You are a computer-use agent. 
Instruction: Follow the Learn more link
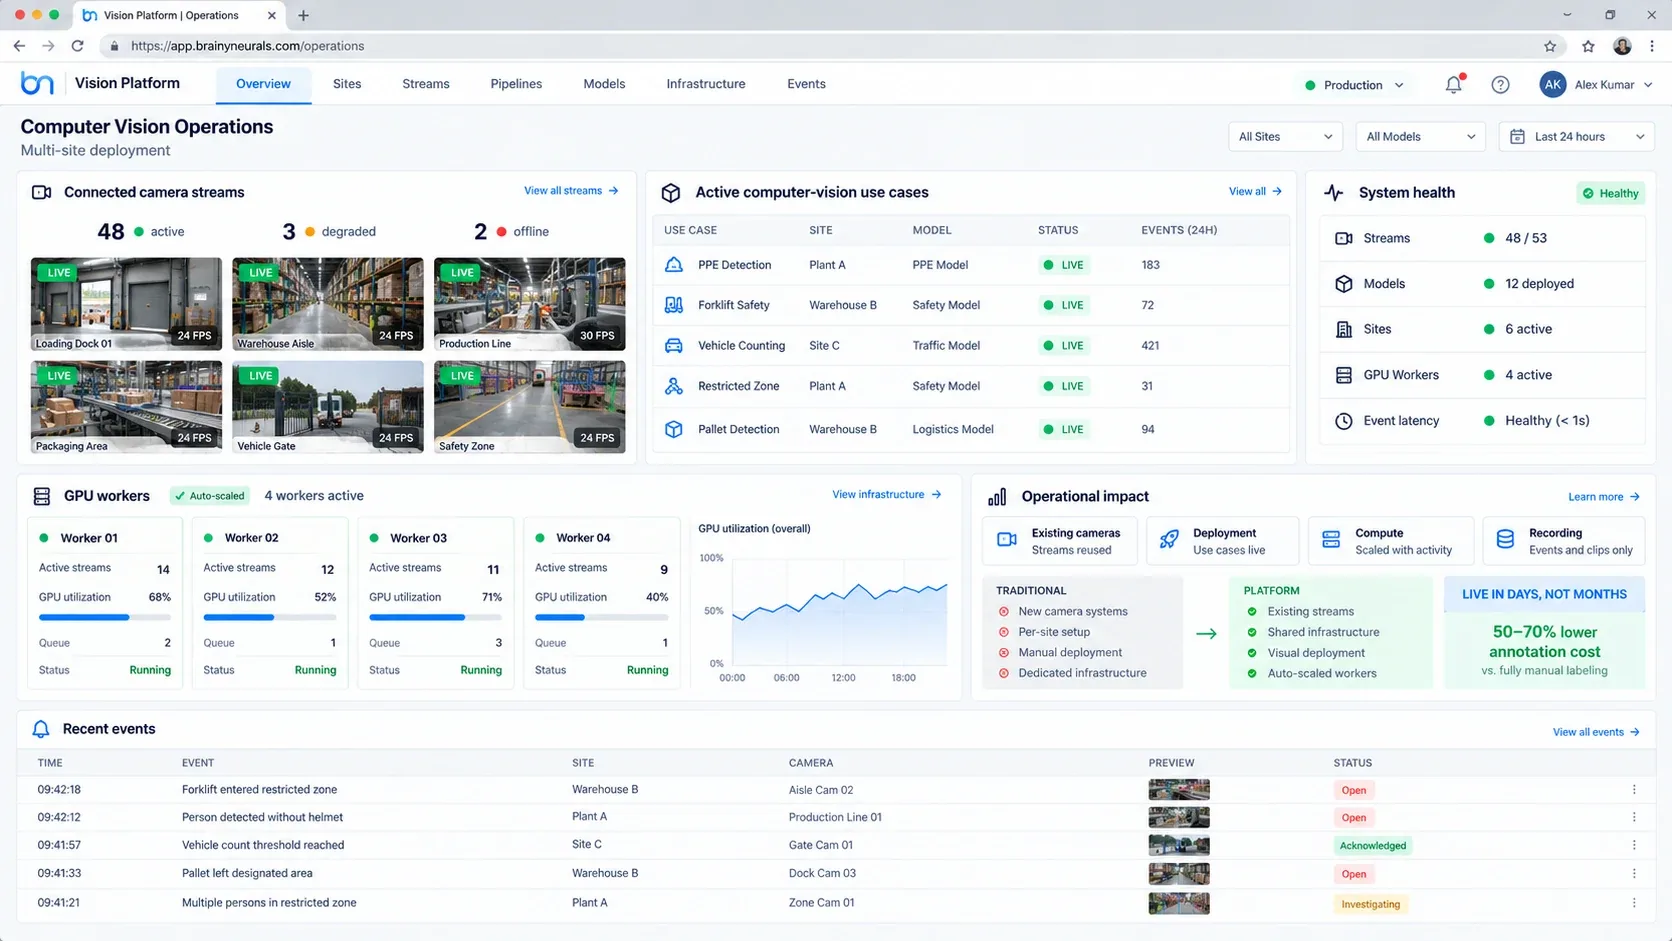1604,497
